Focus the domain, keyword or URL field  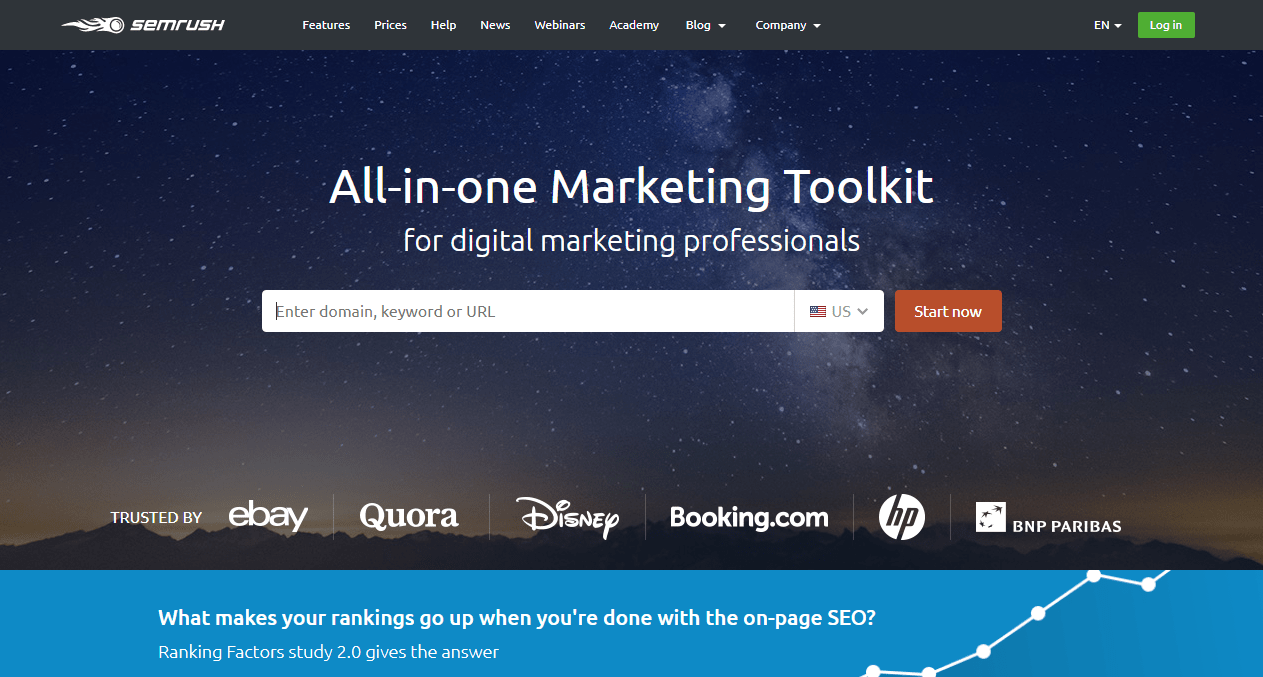point(528,311)
